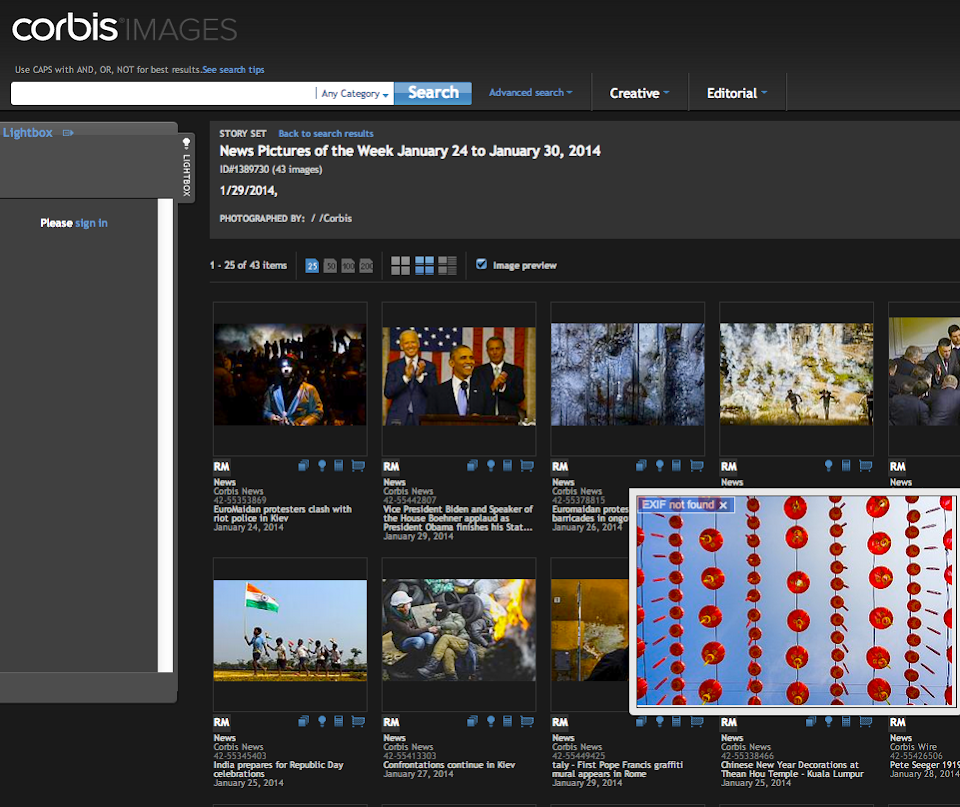The height and width of the screenshot is (807, 960).
Task: Add India Republic Day image to cart
Action: [x=358, y=722]
